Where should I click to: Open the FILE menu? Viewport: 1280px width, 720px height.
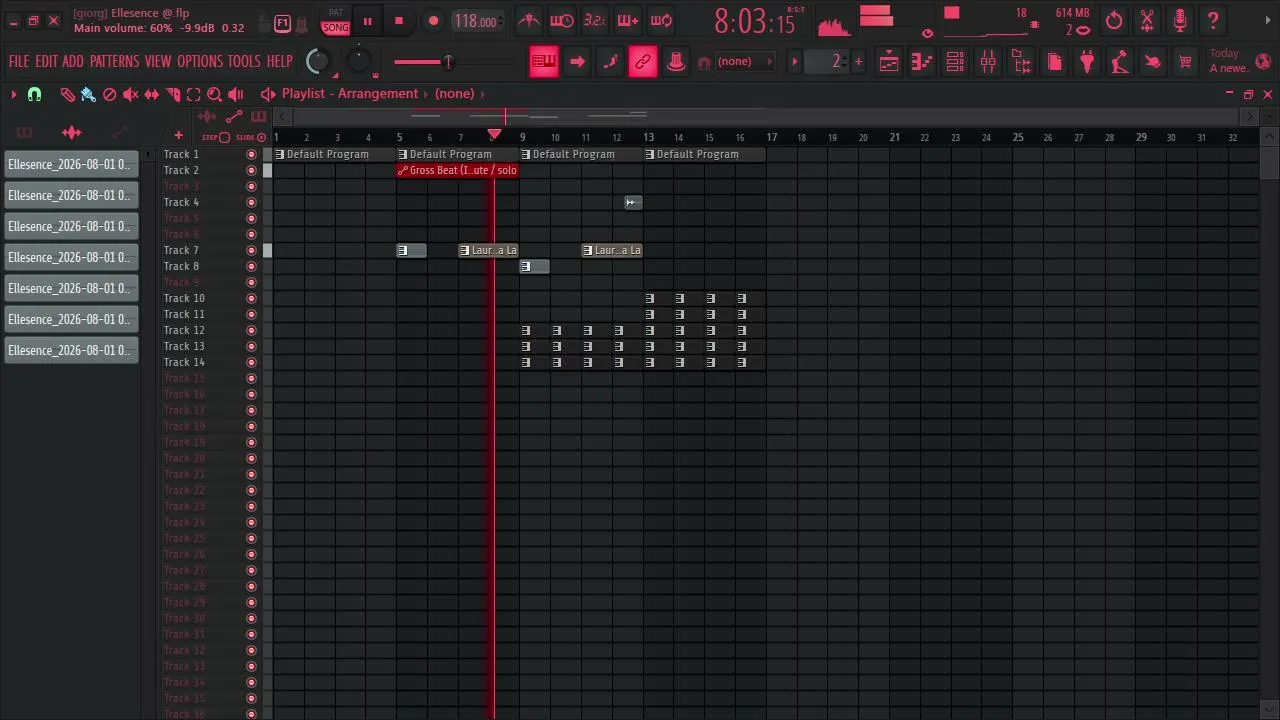tap(19, 62)
